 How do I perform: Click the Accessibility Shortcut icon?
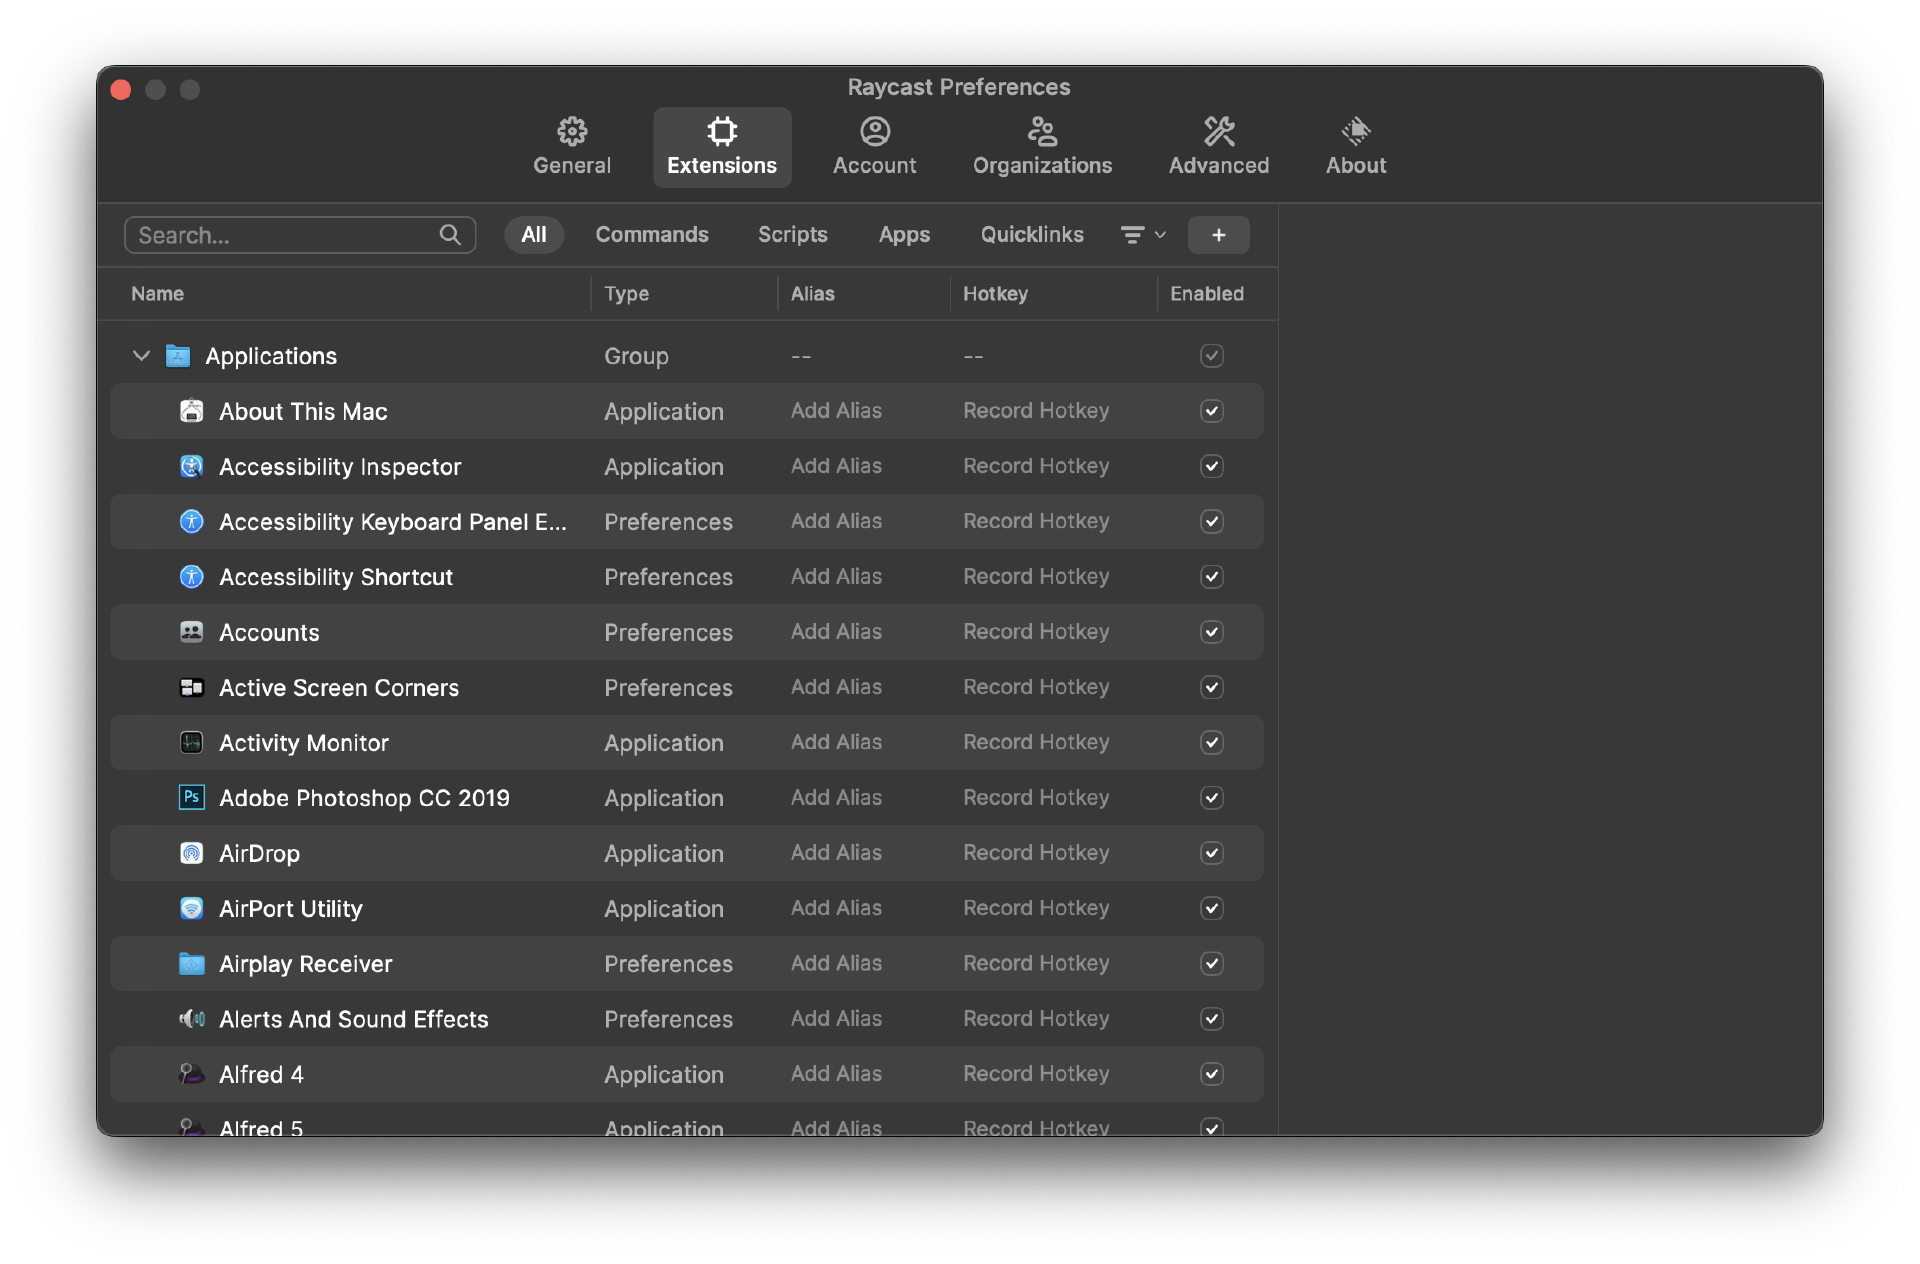(x=191, y=577)
